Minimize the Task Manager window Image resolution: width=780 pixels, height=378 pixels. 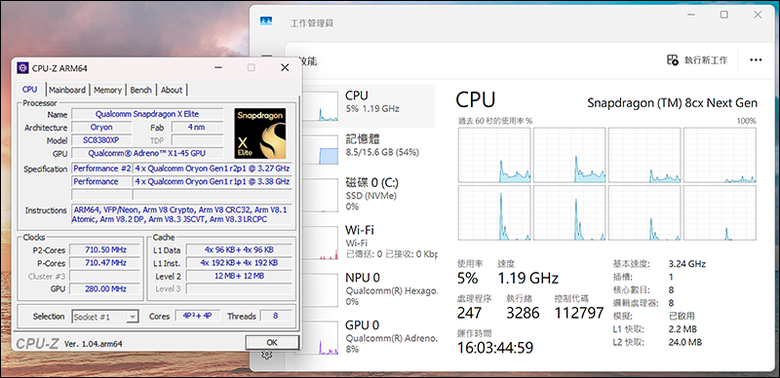(x=691, y=15)
